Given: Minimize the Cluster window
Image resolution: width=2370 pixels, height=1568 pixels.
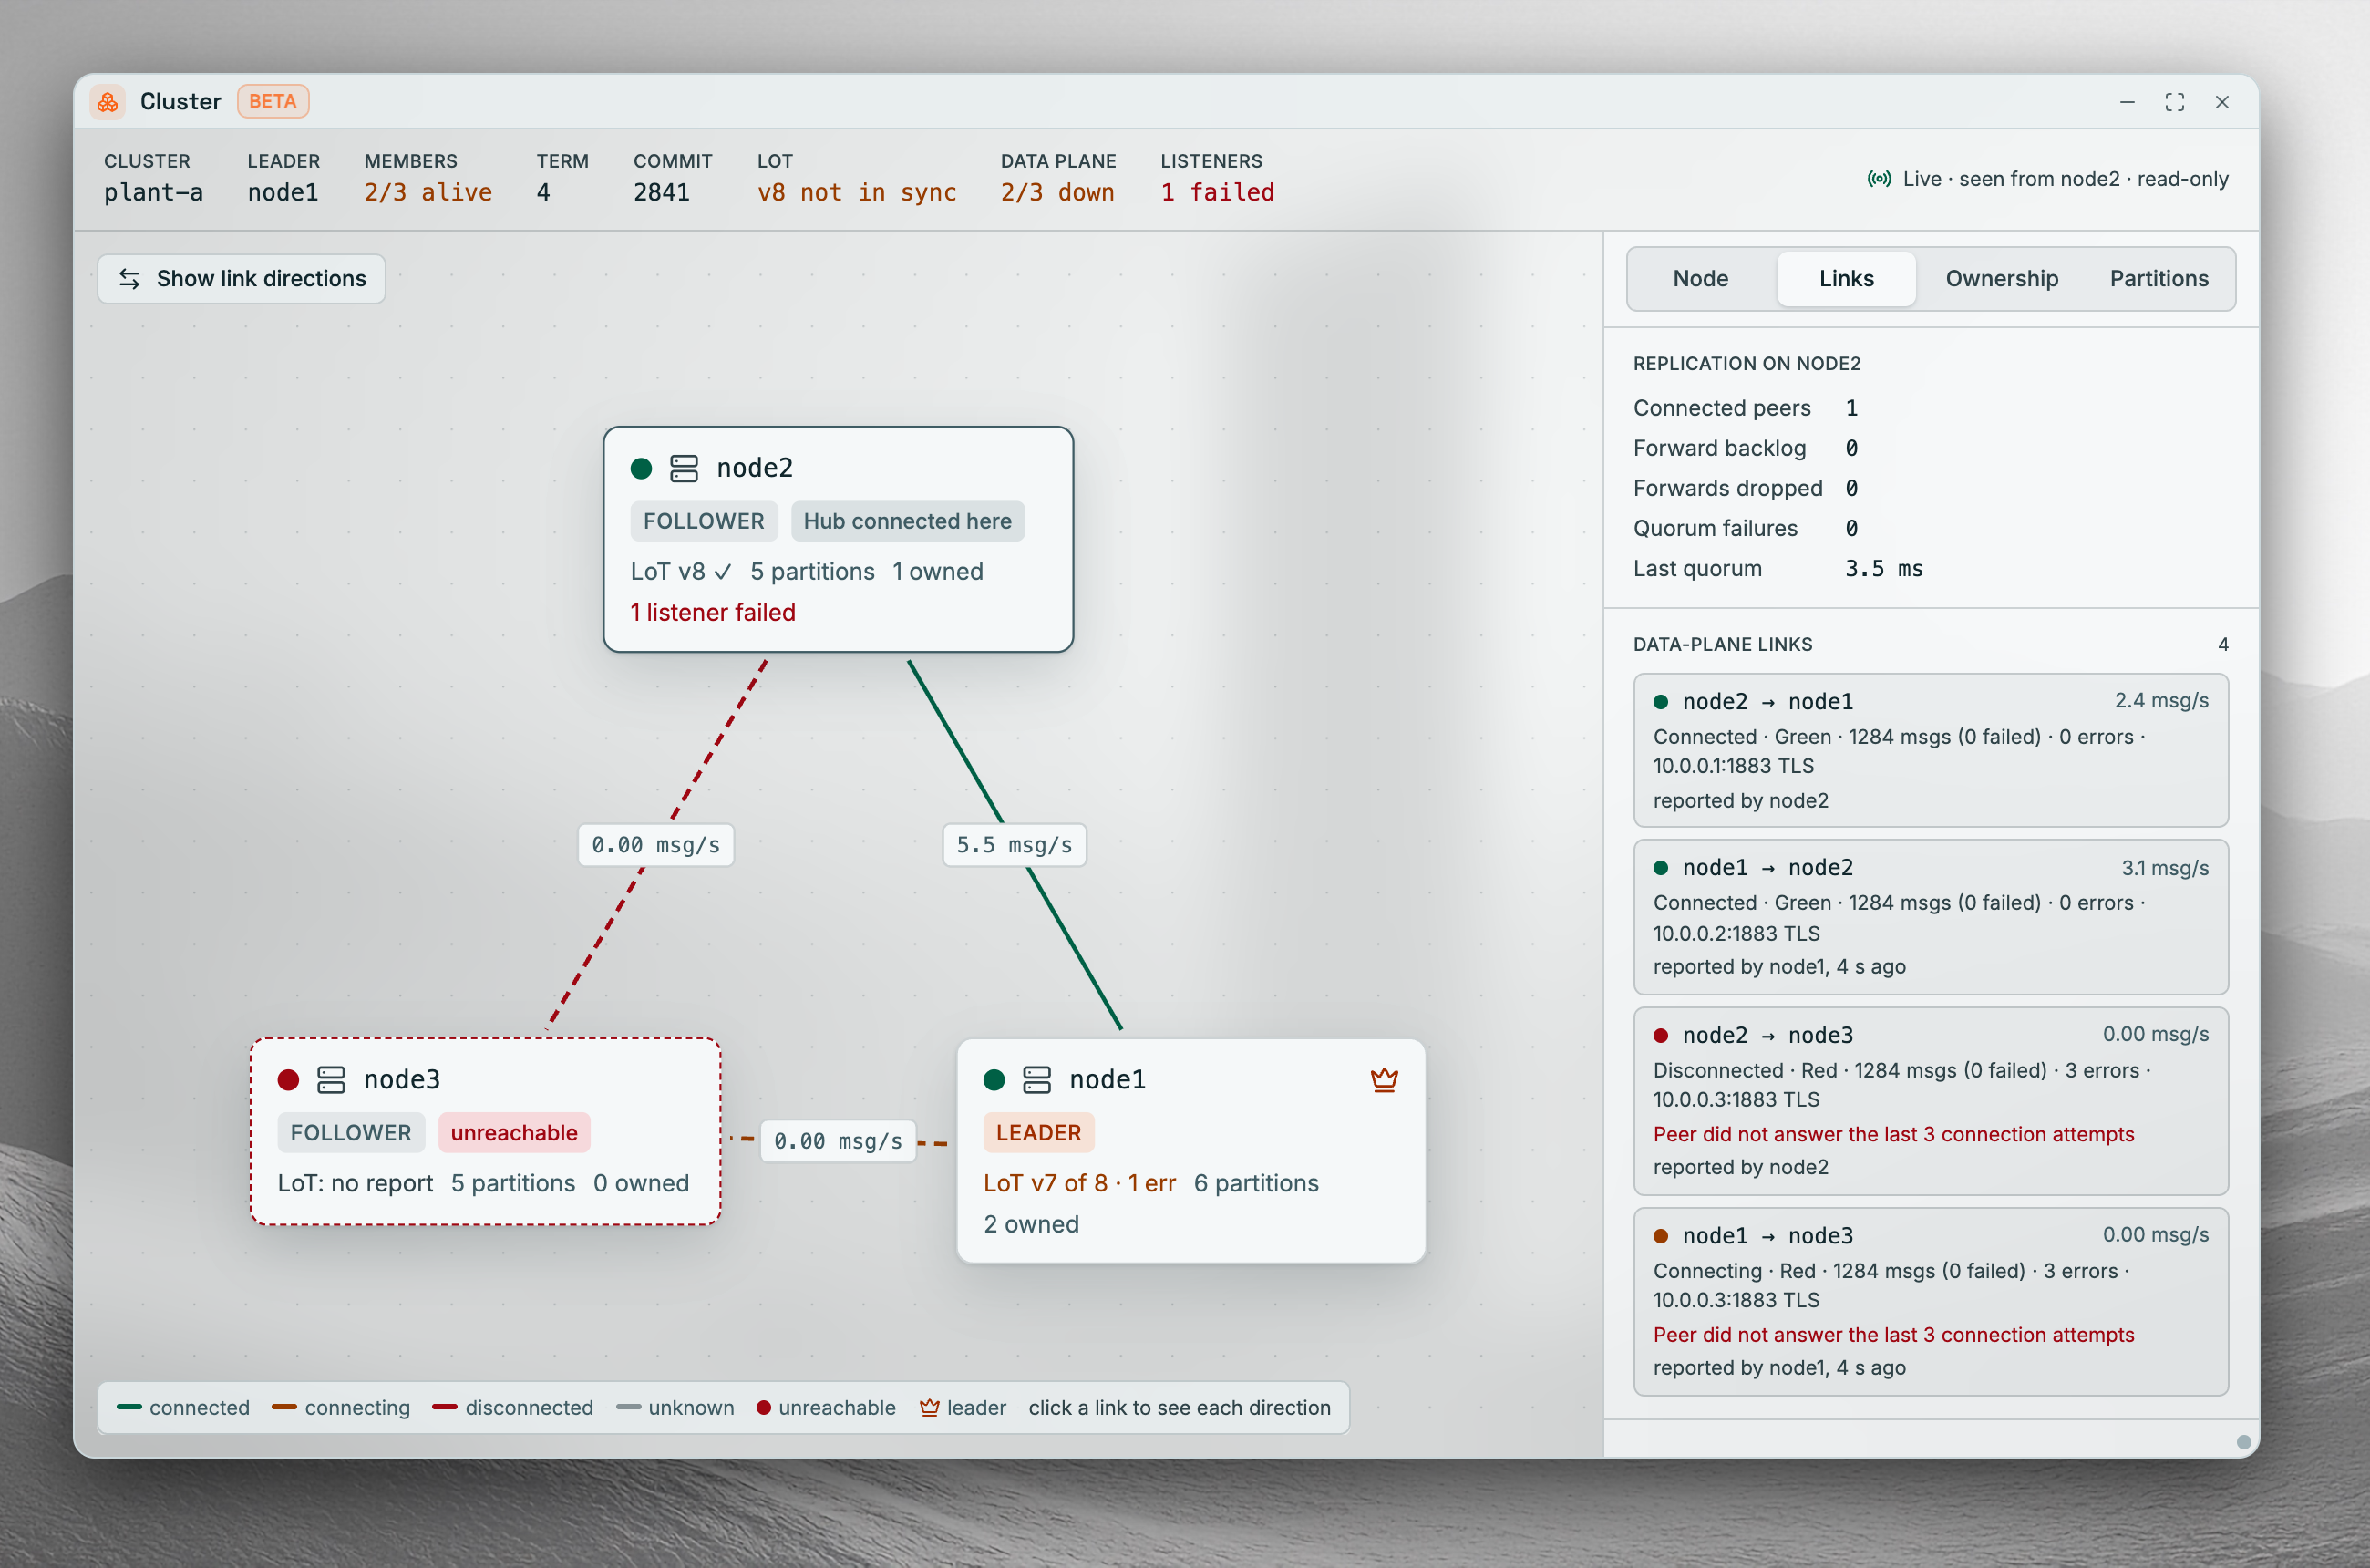Looking at the screenshot, I should (2127, 102).
